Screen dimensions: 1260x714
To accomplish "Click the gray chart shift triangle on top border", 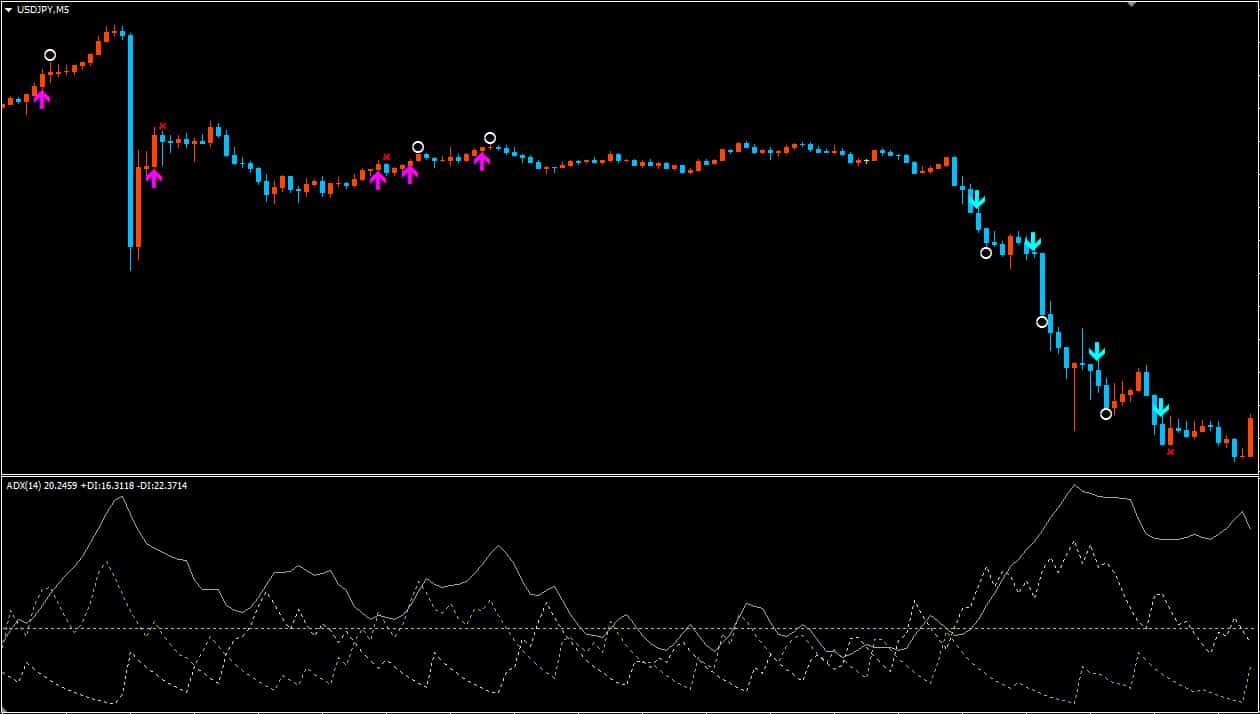I will 1131,4.
